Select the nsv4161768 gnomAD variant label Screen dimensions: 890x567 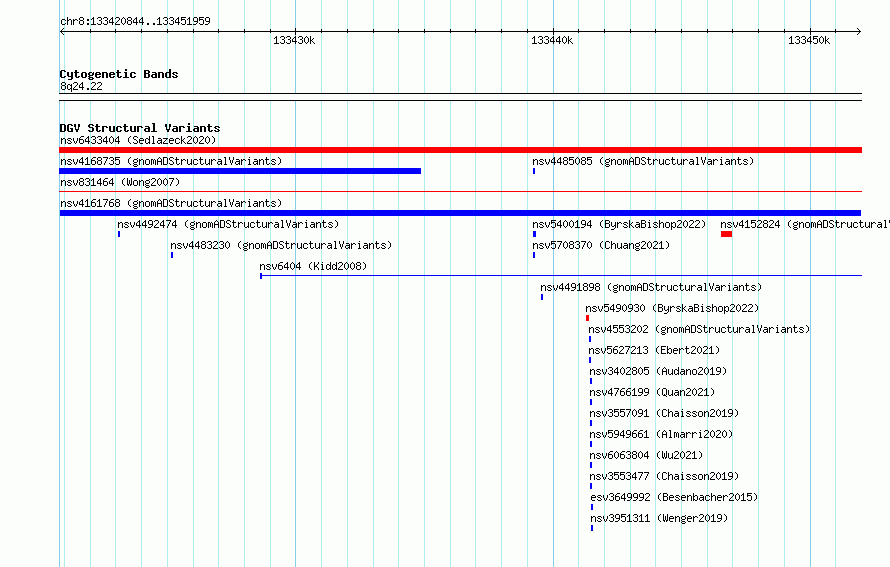[x=171, y=203]
